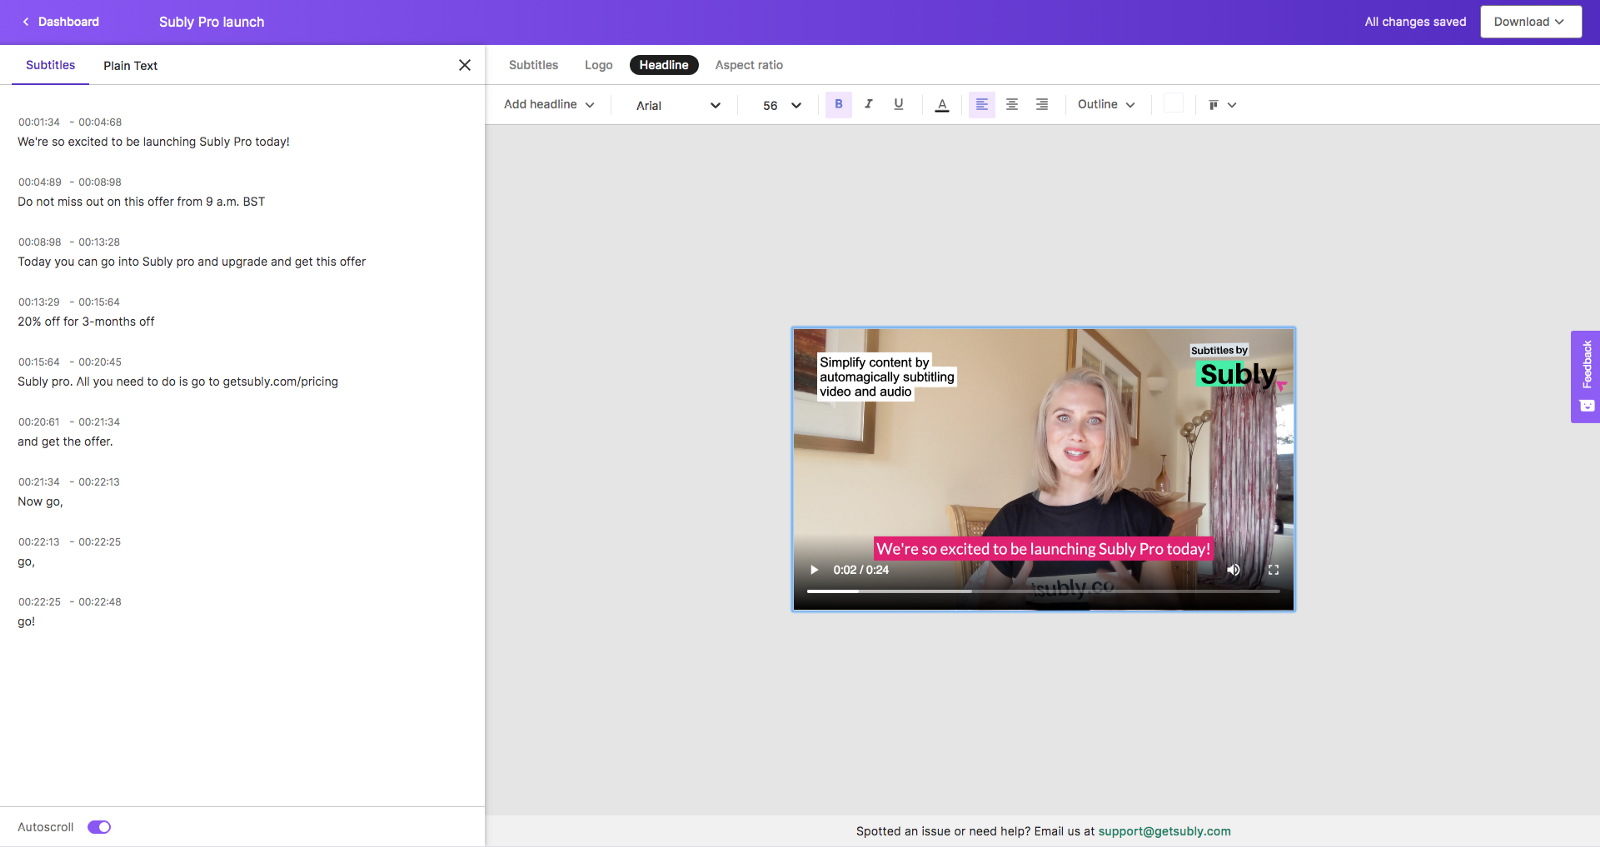Open the Arial font dropdown
Screen dimensions: 1600x847
point(678,105)
